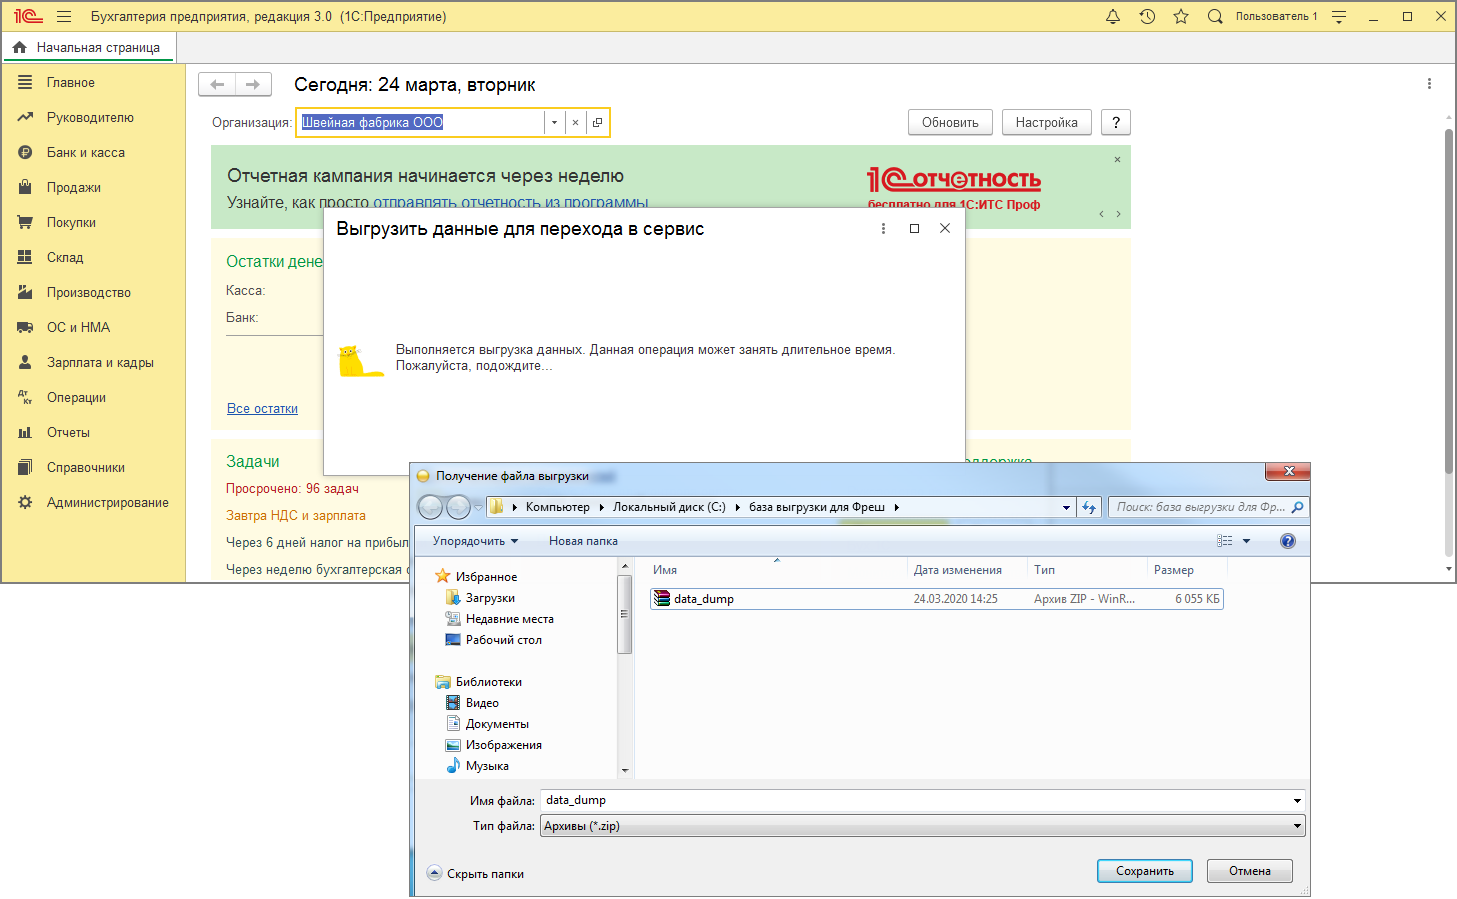Follow the Все остатки link
Image resolution: width=1457 pixels, height=899 pixels.
pyautogui.click(x=262, y=408)
